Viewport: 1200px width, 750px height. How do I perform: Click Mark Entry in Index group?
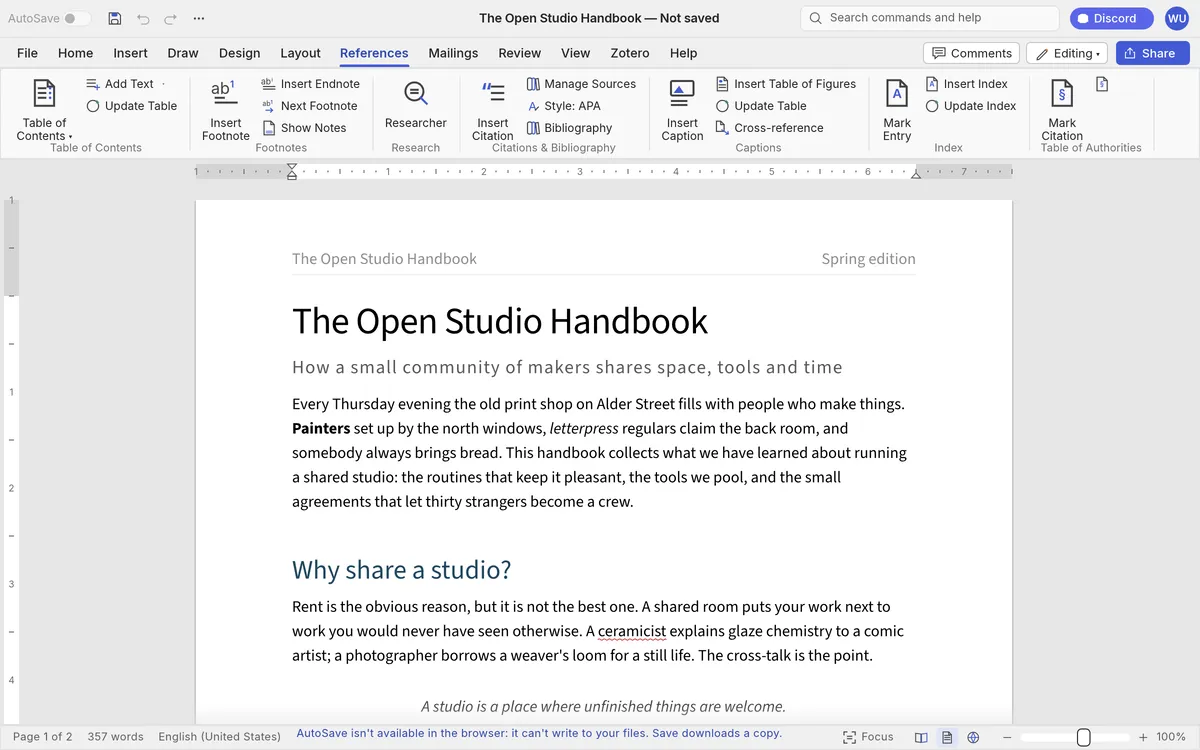coord(897,110)
